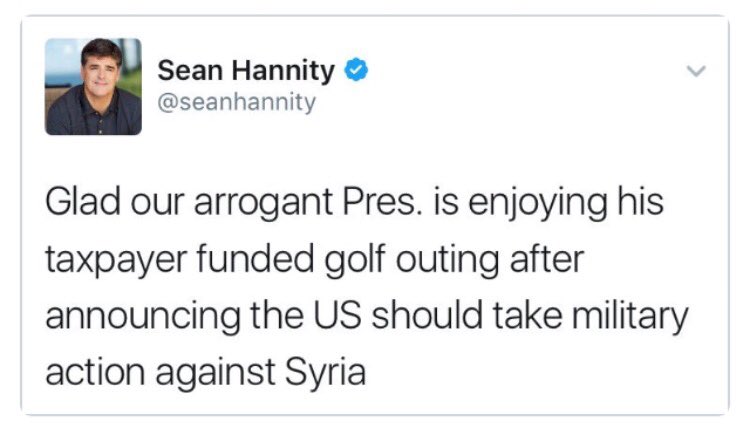Open the Sean Hannity display name
This screenshot has width=746, height=440.
point(246,70)
